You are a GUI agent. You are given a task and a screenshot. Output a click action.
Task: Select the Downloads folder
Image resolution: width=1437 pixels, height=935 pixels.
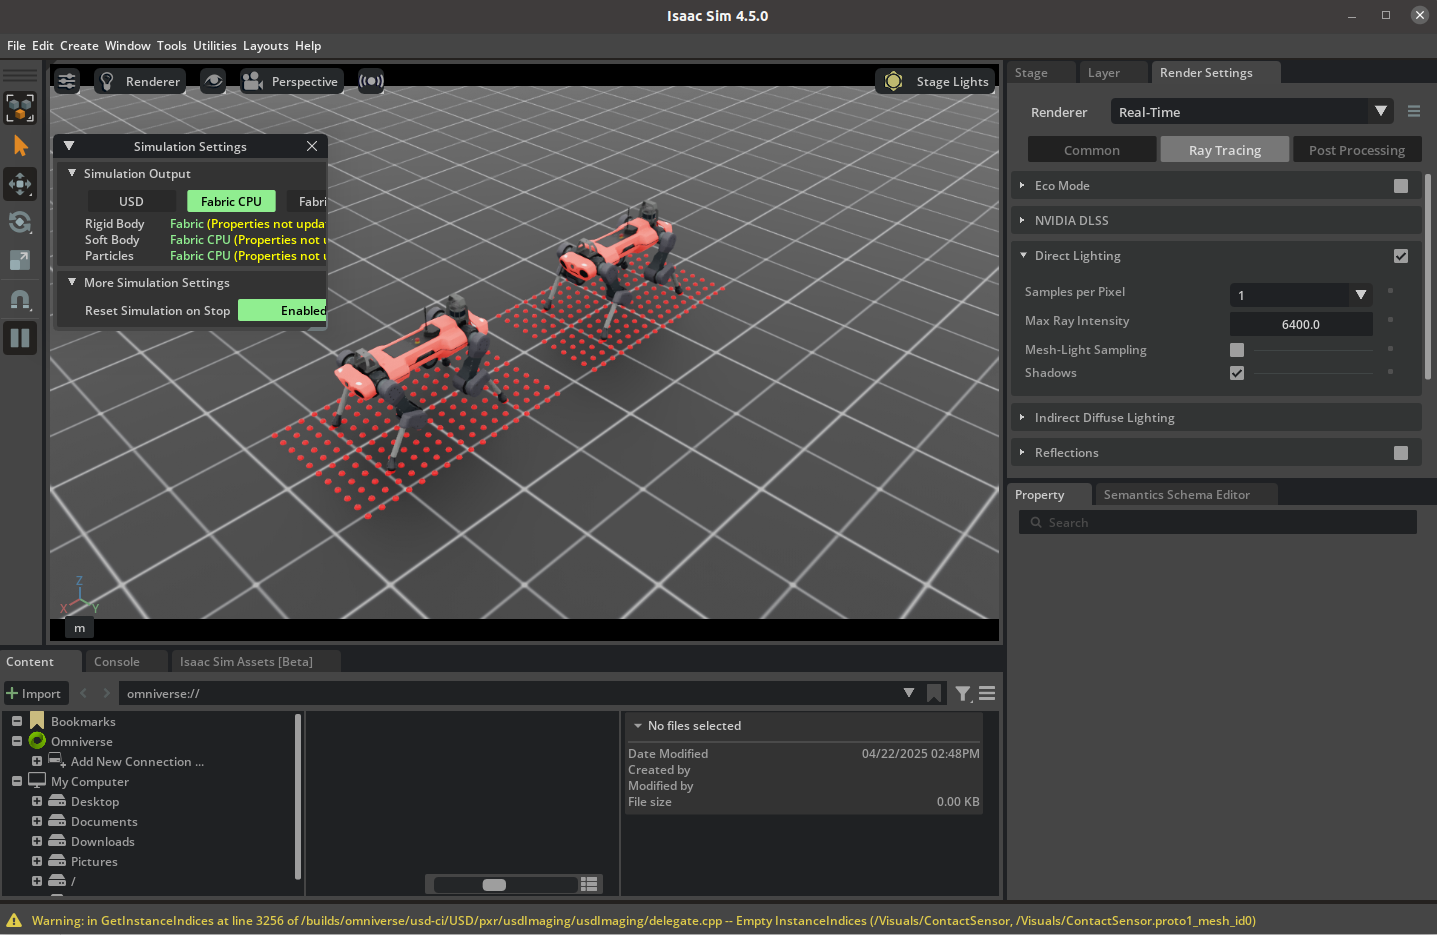click(102, 842)
